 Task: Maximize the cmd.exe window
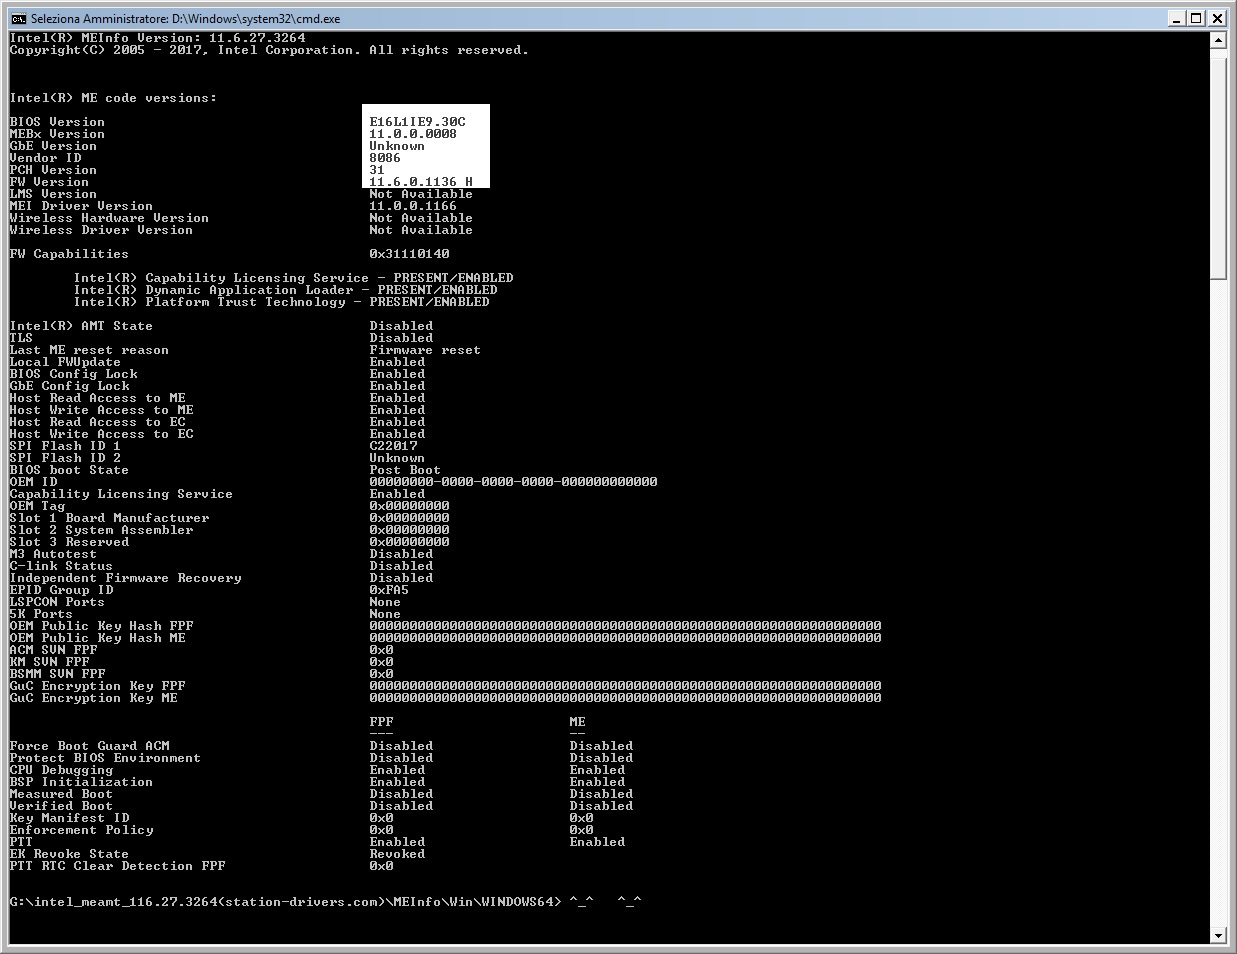(x=1196, y=18)
